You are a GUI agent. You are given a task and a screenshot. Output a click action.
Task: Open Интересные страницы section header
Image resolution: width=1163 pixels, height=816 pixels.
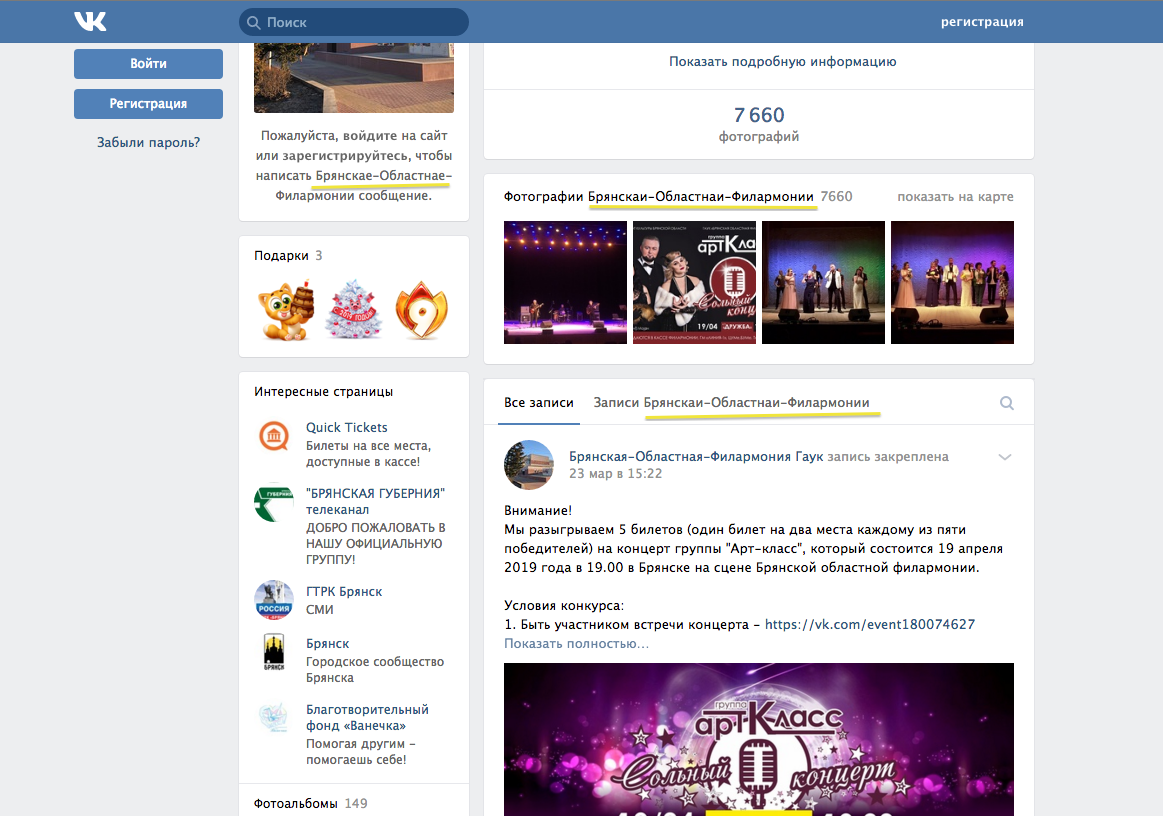pyautogui.click(x=323, y=391)
